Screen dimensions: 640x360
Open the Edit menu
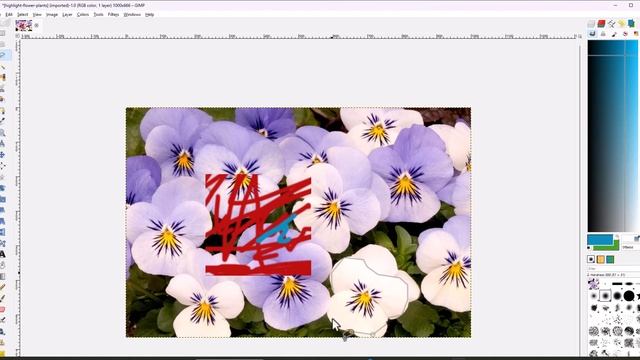coord(9,14)
